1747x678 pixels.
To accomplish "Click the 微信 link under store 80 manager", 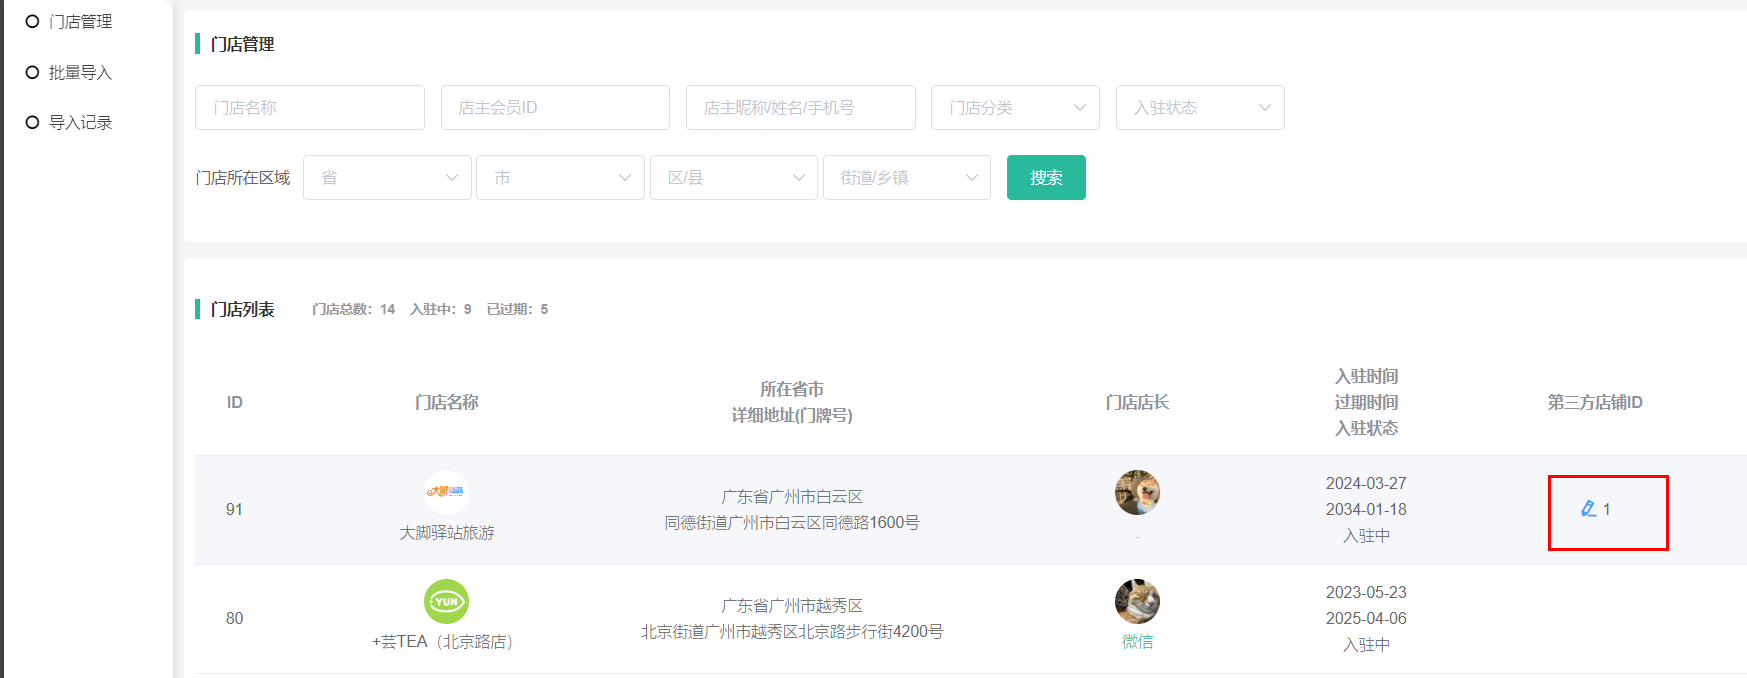I will coord(1137,641).
